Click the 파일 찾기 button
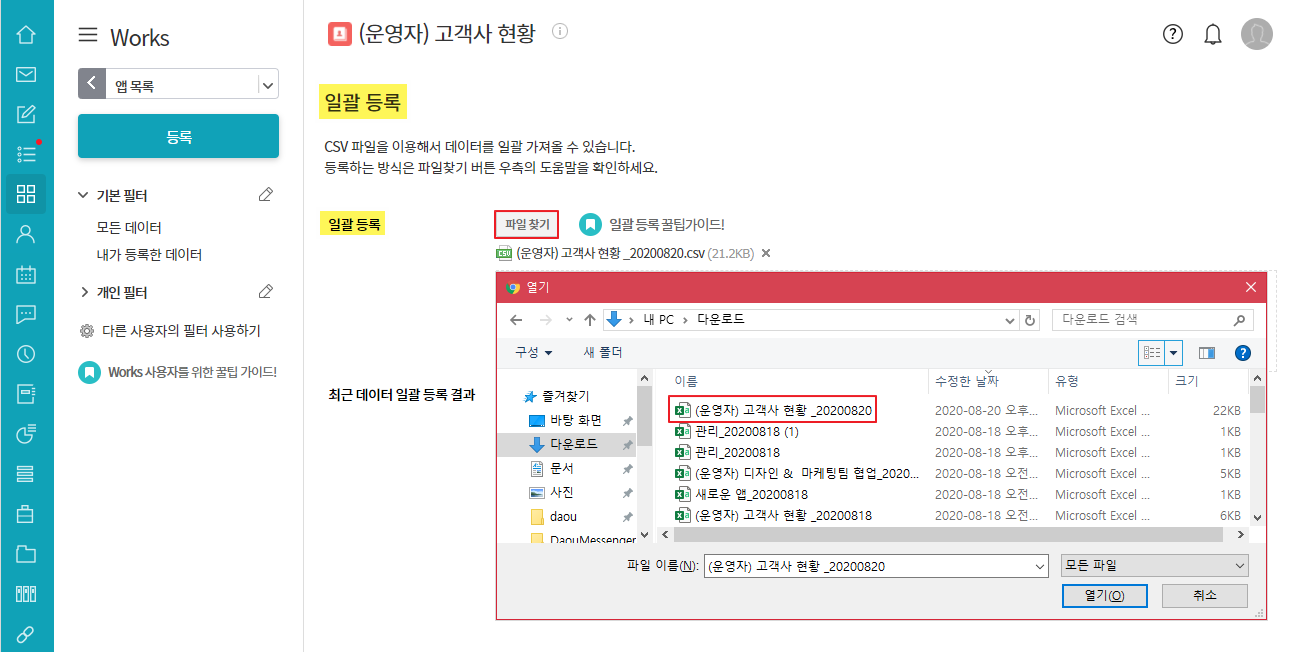Viewport: 1297px width, 652px height. click(x=527, y=225)
